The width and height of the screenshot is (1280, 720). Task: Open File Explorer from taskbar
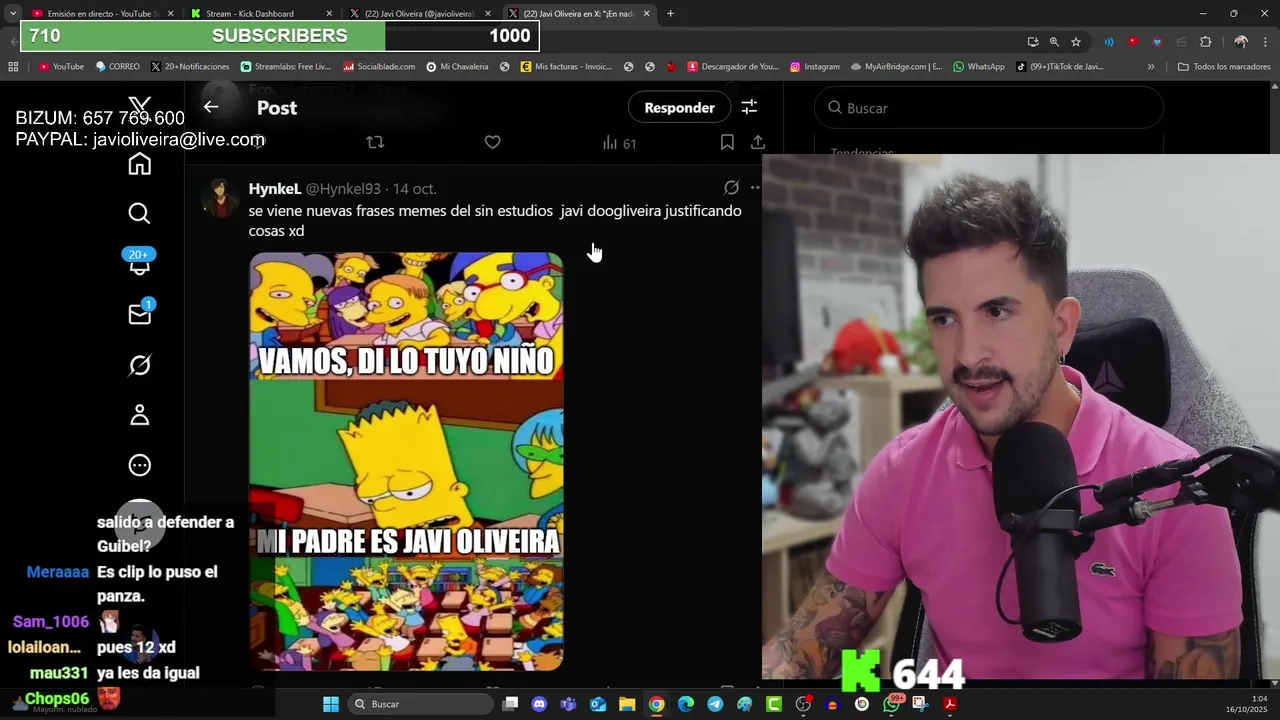coord(627,704)
